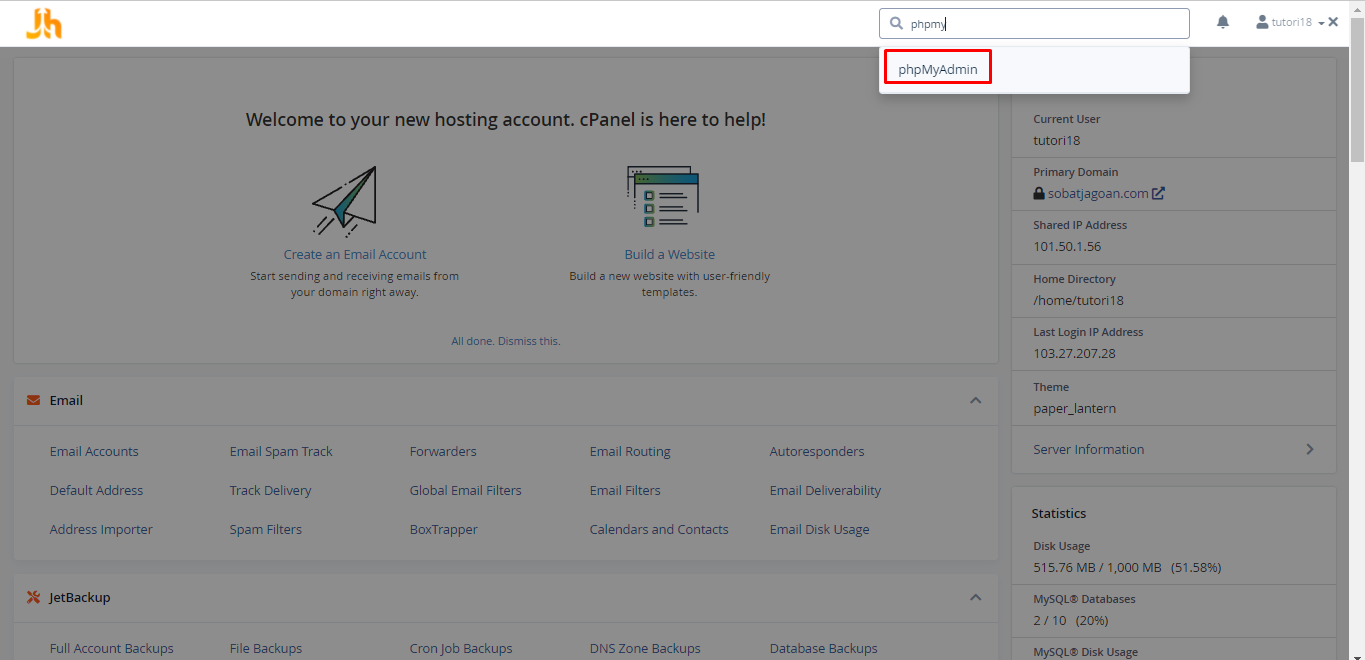Viewport: 1365px width, 660px height.
Task: Open Track Delivery
Action: click(x=270, y=490)
